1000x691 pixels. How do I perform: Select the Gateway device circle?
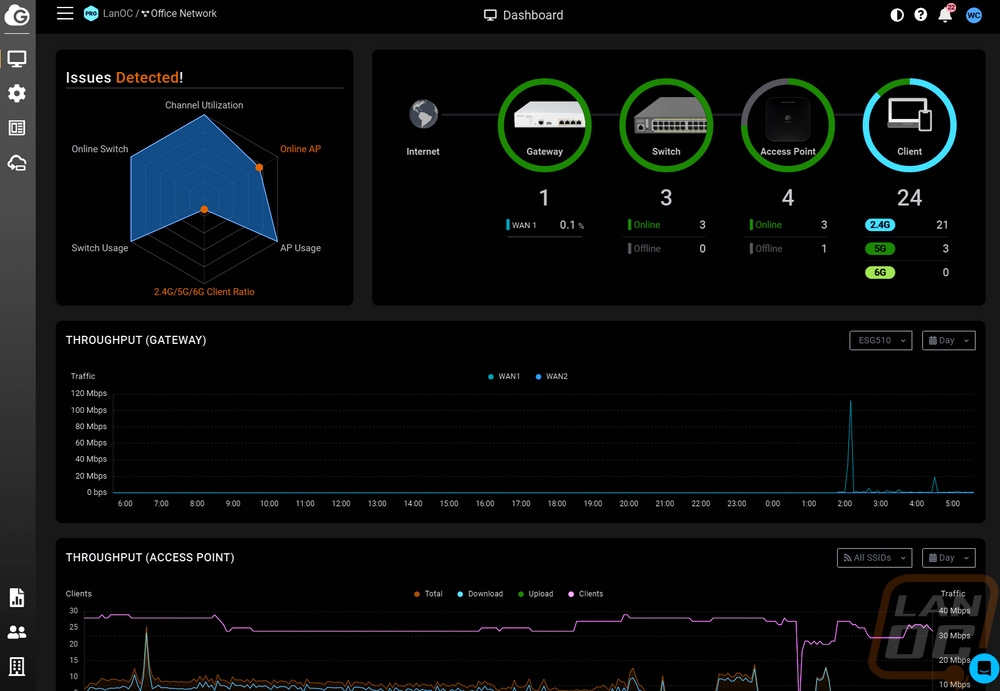(544, 125)
